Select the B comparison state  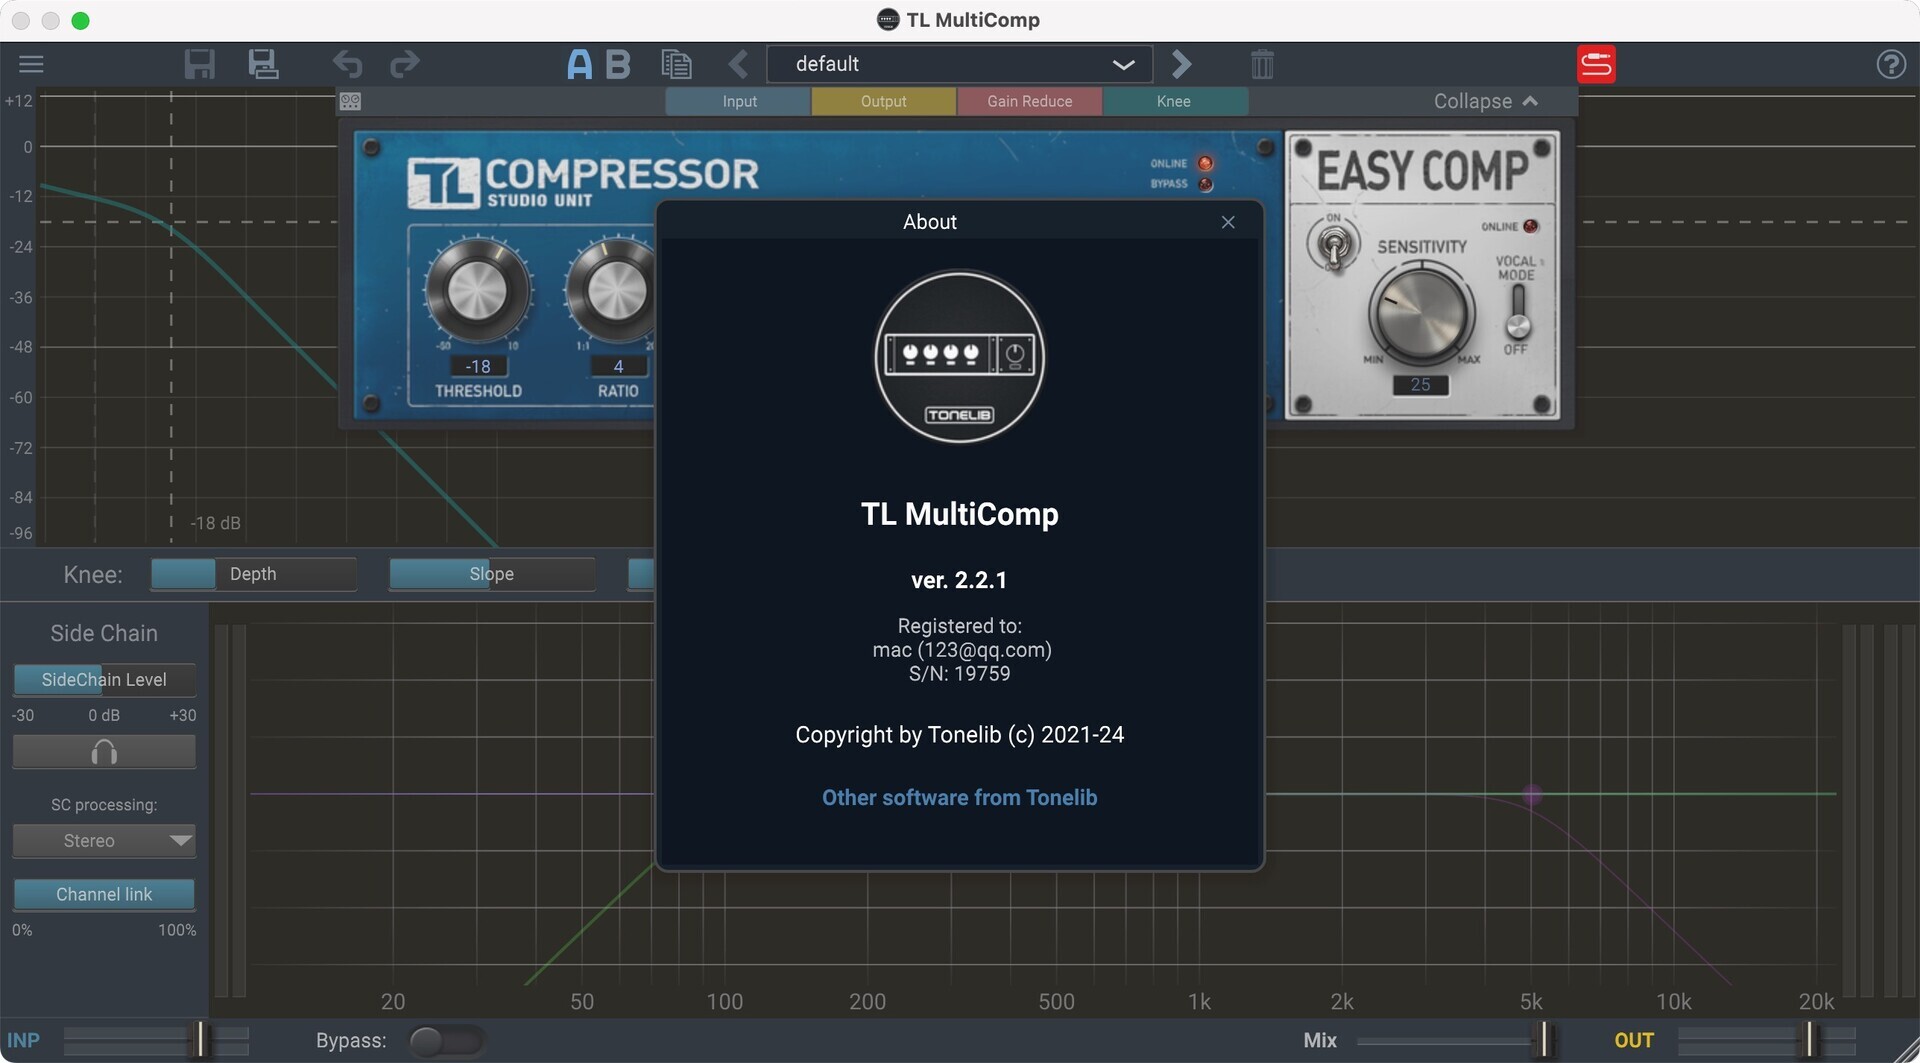coord(618,64)
